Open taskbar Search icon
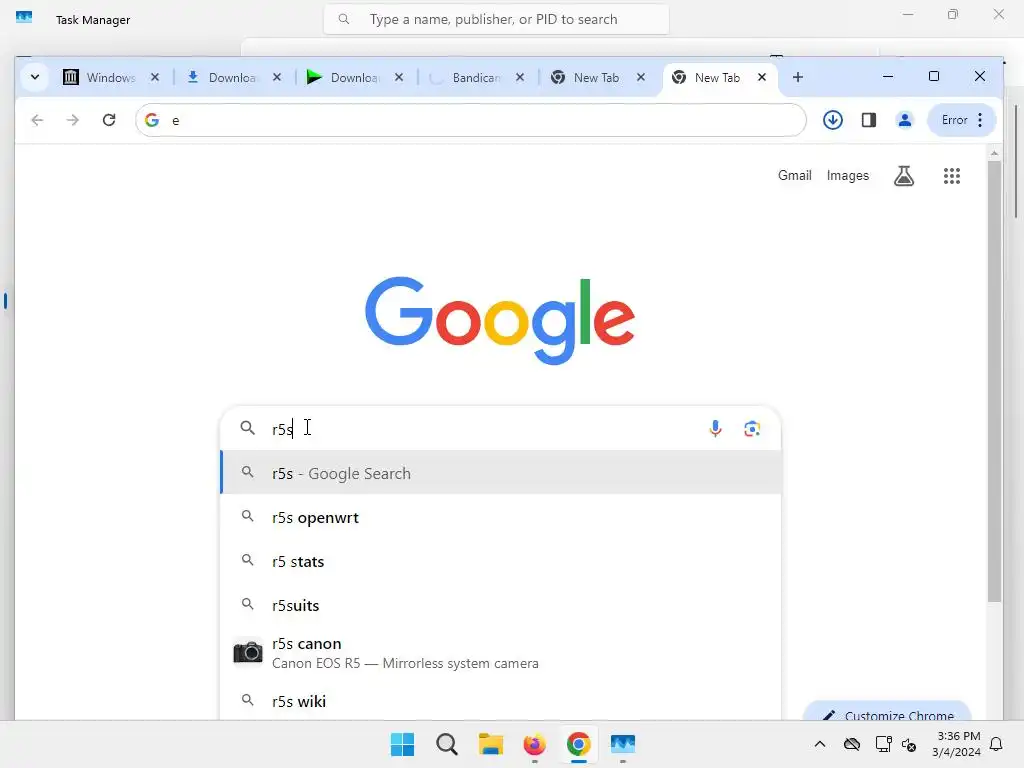 447,744
